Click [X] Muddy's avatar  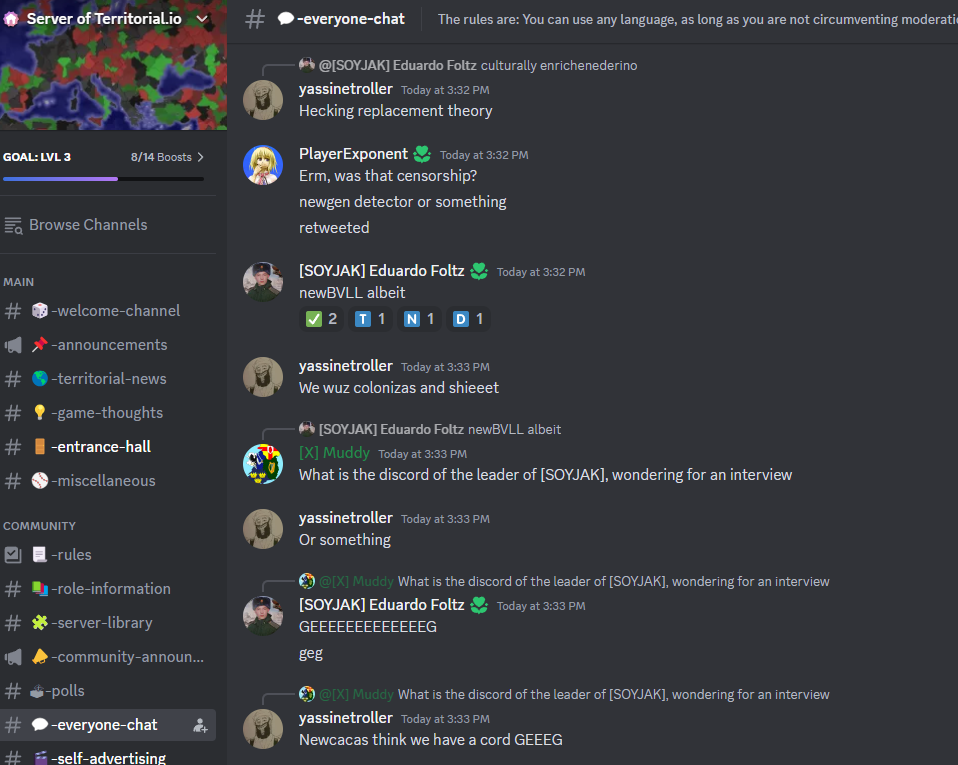(263, 464)
